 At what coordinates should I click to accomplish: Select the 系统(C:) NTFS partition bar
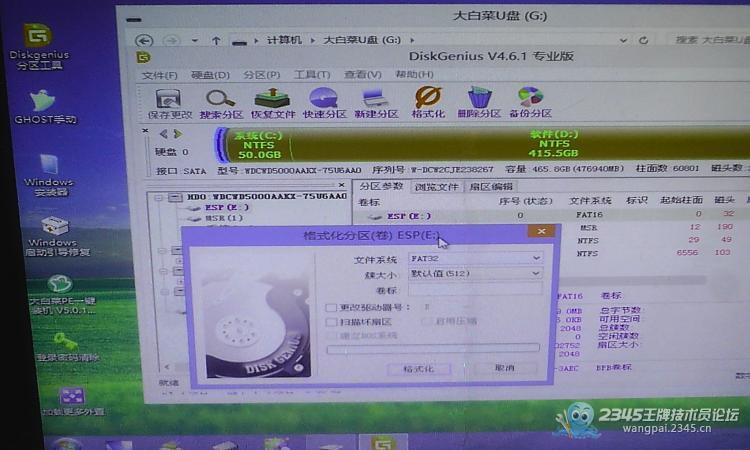pos(258,145)
